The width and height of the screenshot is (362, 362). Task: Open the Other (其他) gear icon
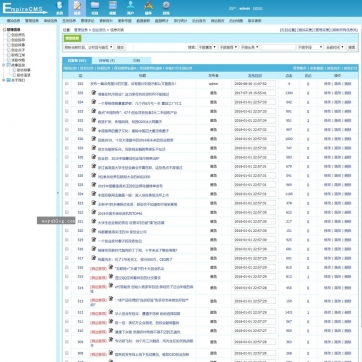tap(166, 8)
